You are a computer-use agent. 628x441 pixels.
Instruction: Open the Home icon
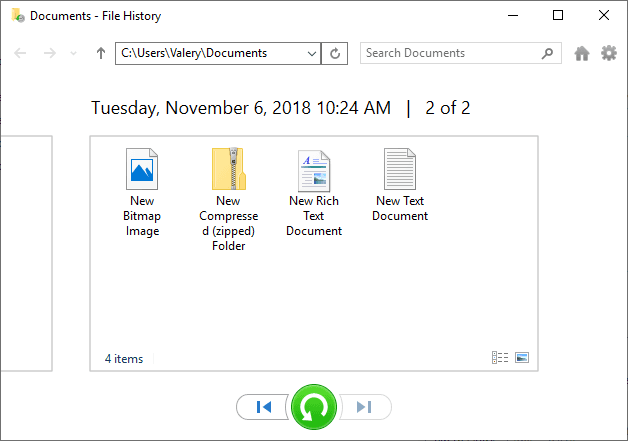pyautogui.click(x=582, y=53)
